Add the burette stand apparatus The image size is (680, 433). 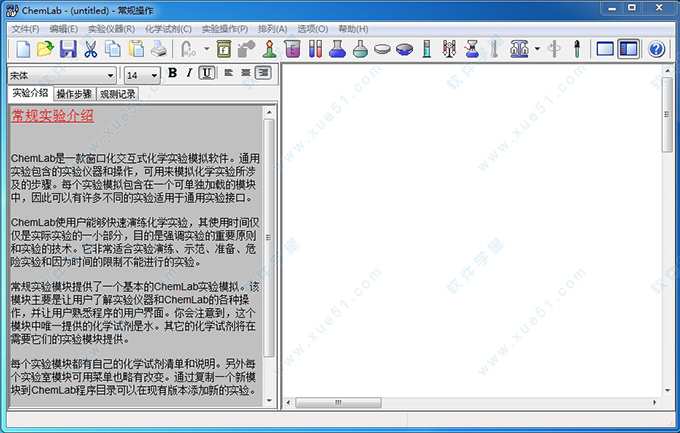(x=449, y=49)
